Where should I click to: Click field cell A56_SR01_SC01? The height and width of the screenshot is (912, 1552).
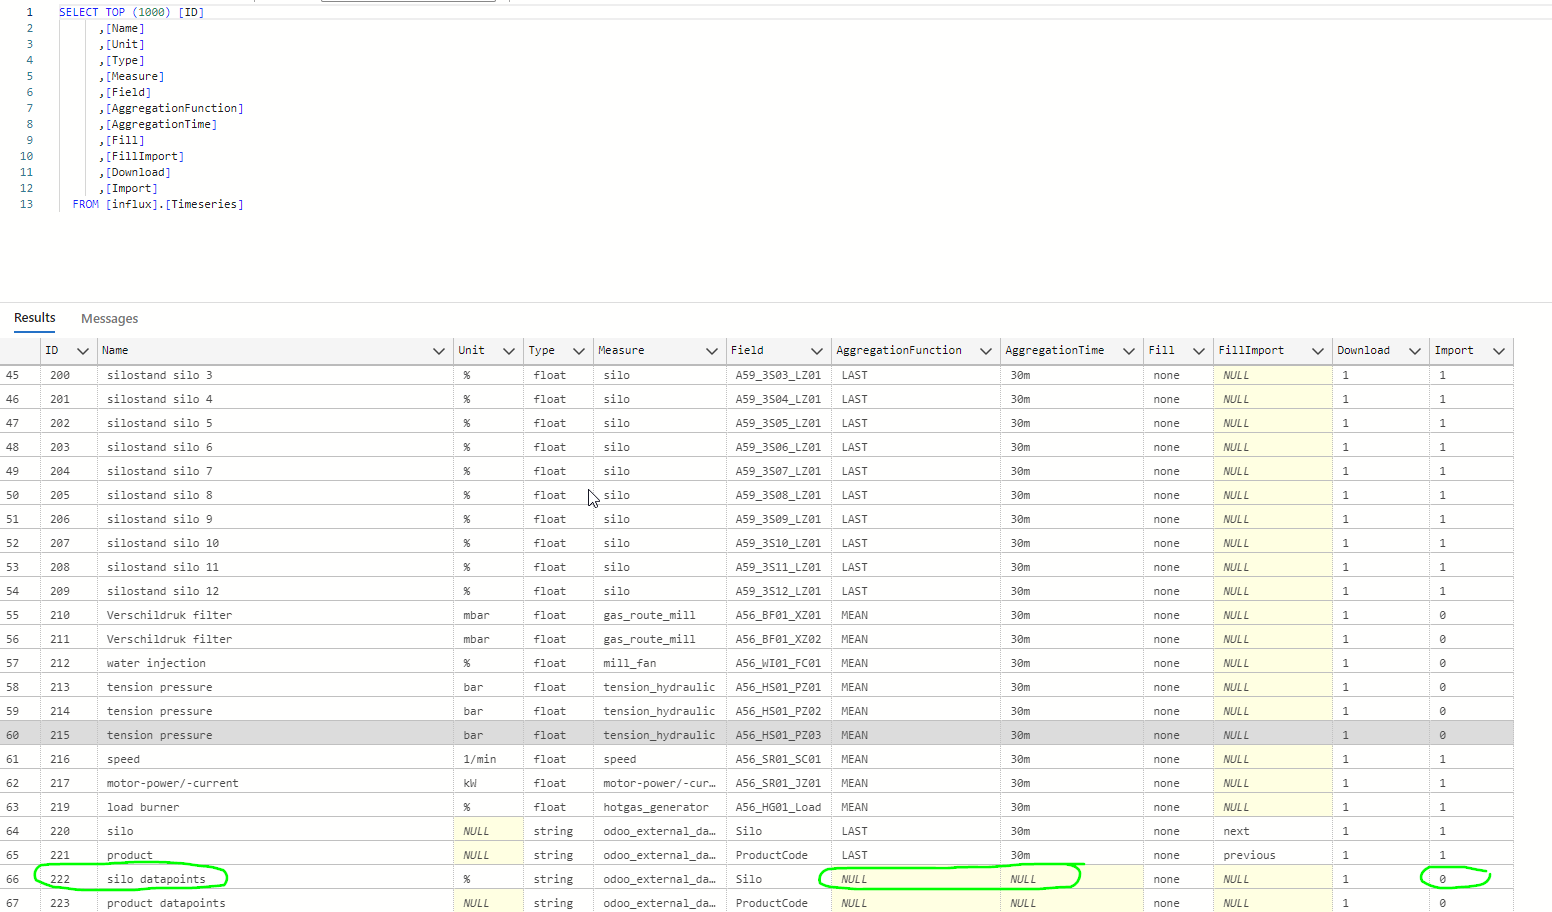779,759
